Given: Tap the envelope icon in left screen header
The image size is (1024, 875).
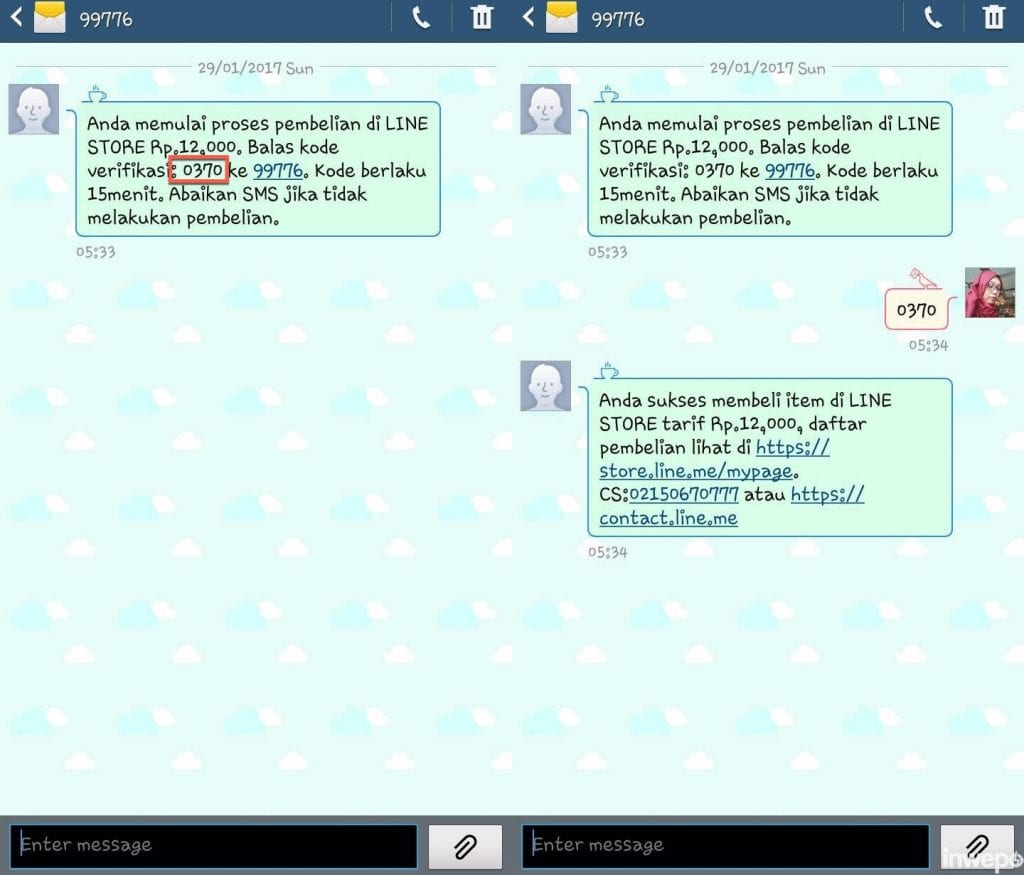Looking at the screenshot, I should (x=50, y=17).
